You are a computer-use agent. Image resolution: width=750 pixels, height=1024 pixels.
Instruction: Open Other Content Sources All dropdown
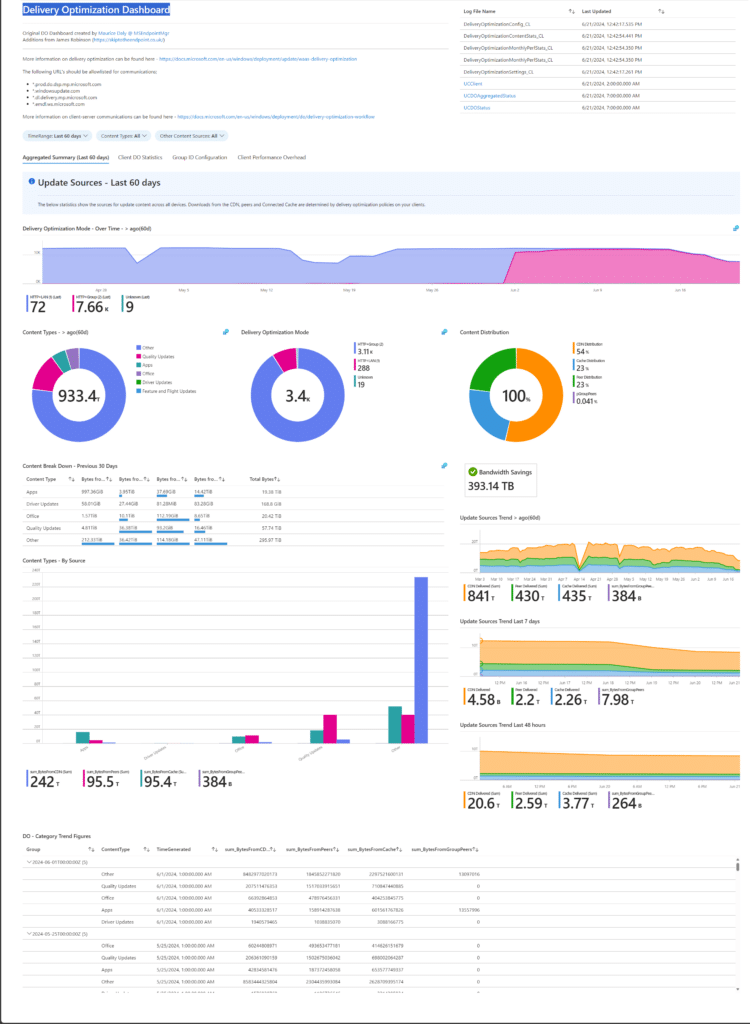pyautogui.click(x=192, y=135)
